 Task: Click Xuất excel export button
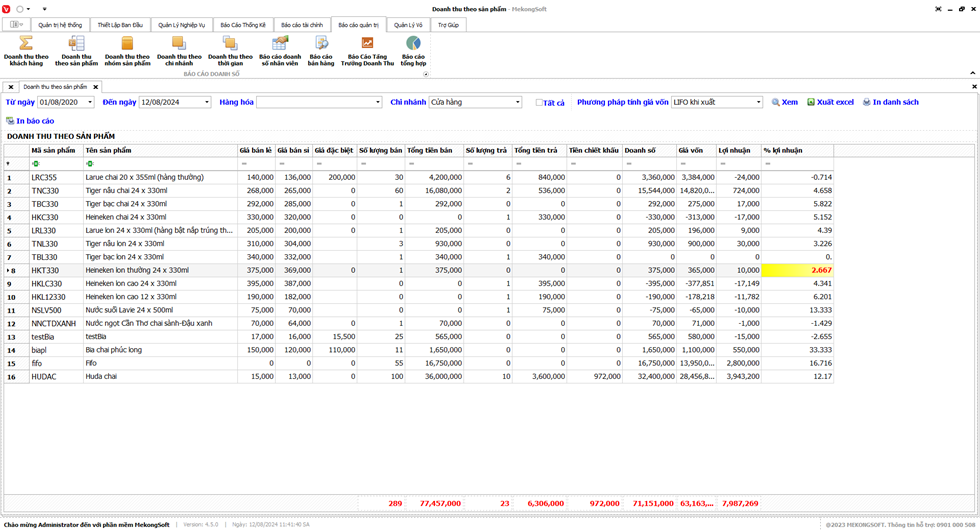(x=830, y=102)
